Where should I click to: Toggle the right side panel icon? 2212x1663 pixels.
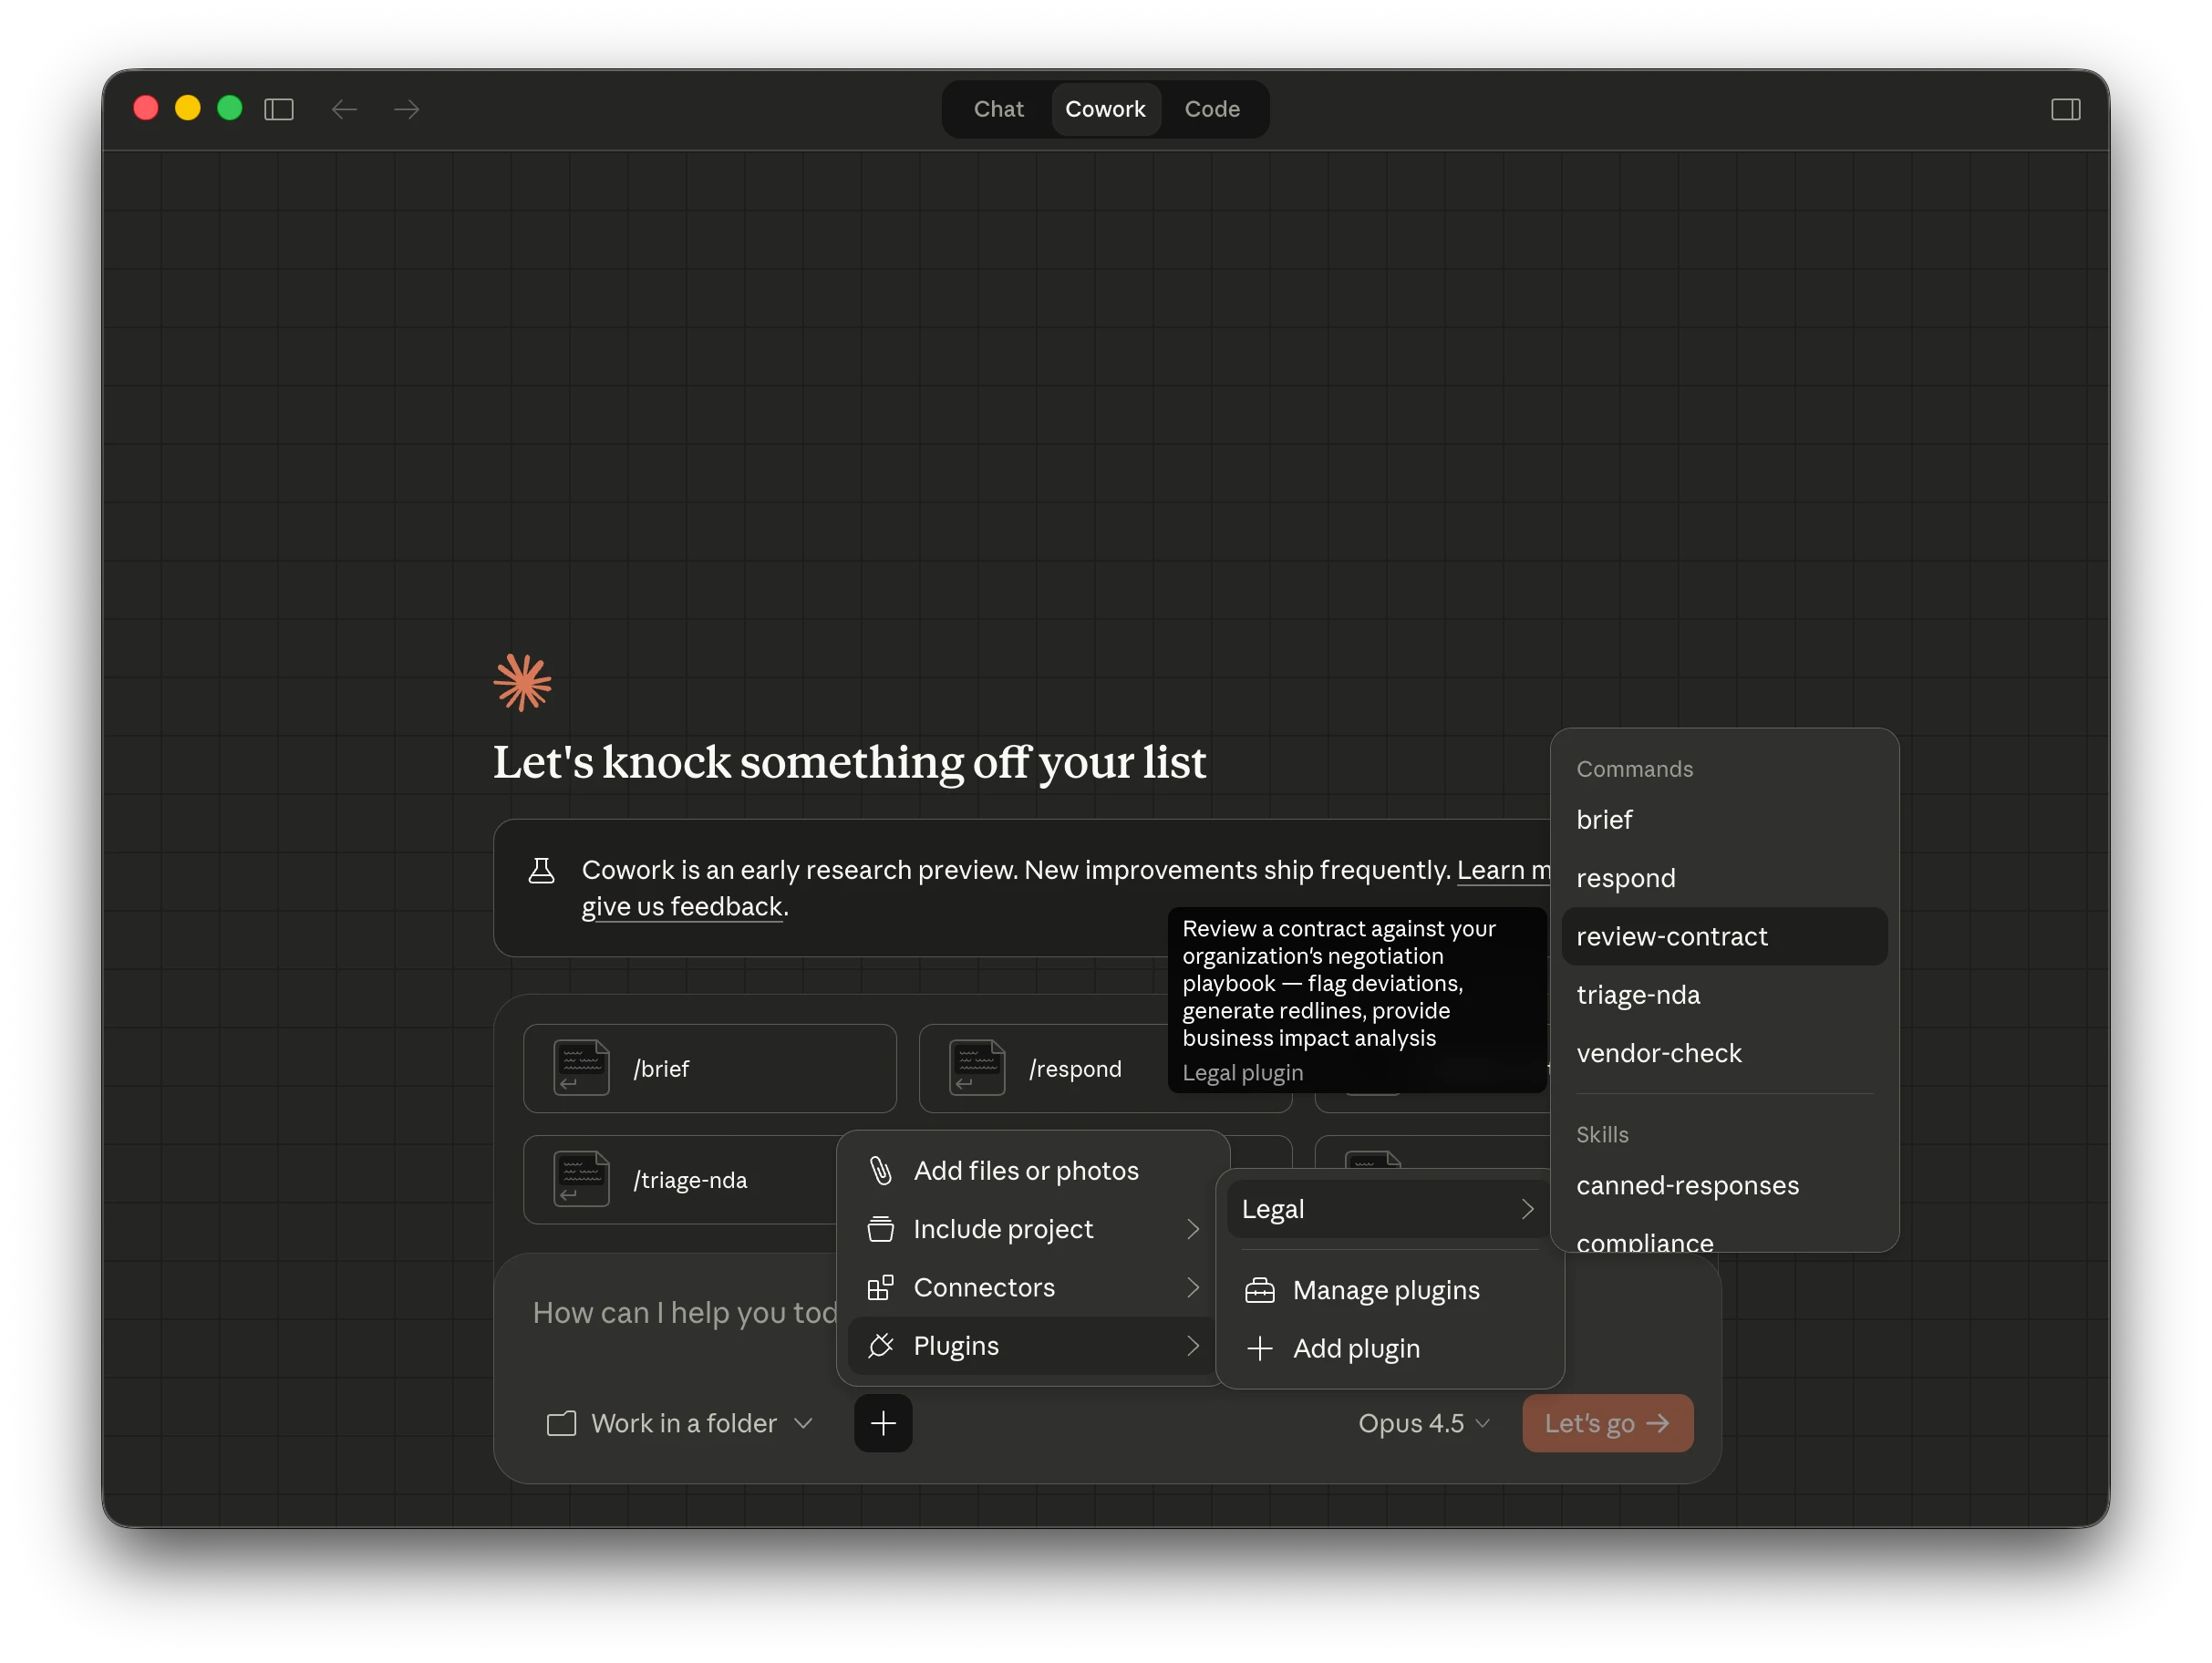click(2065, 109)
